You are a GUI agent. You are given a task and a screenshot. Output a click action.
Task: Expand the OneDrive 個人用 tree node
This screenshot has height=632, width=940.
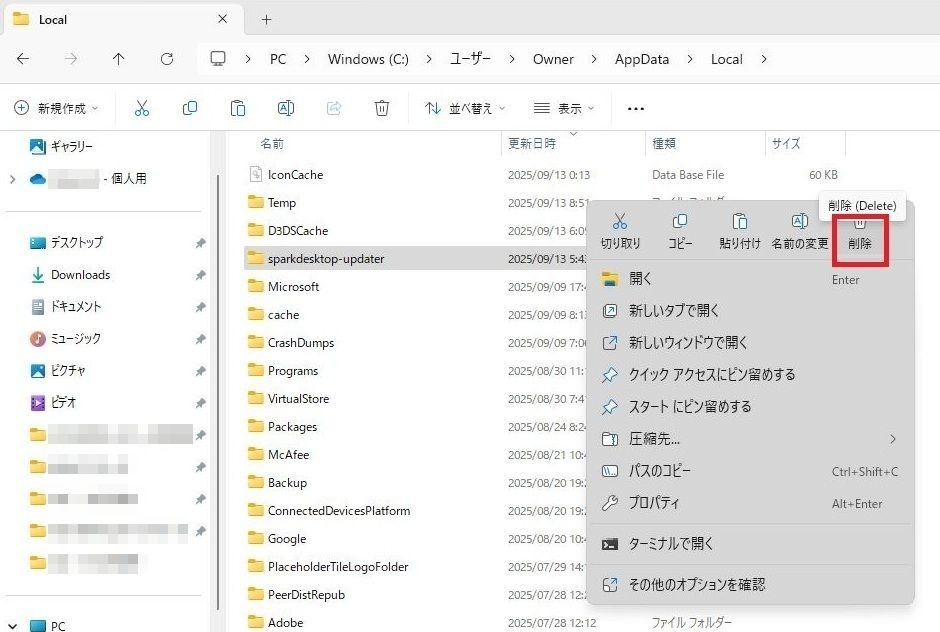click(x=12, y=179)
